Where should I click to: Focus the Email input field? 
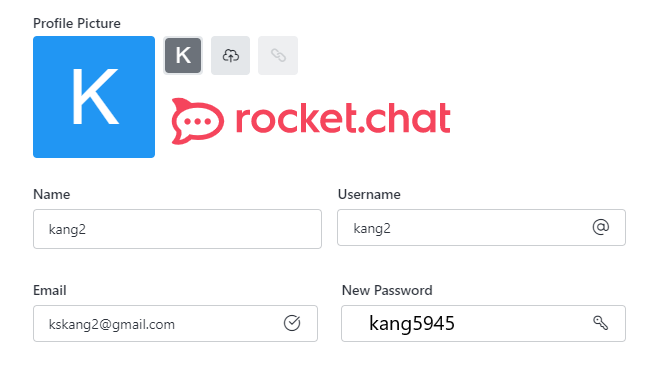point(175,323)
